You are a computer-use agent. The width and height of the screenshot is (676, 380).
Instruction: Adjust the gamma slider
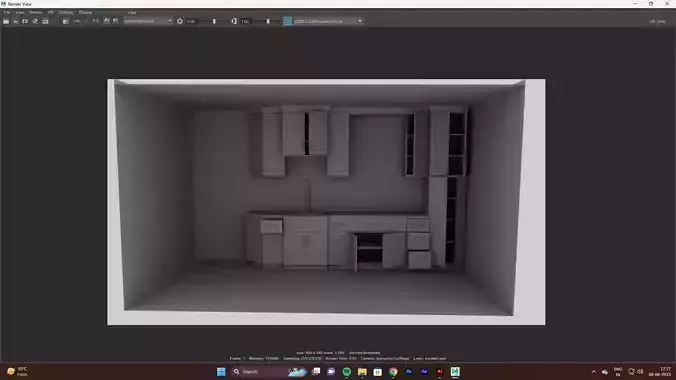click(268, 21)
